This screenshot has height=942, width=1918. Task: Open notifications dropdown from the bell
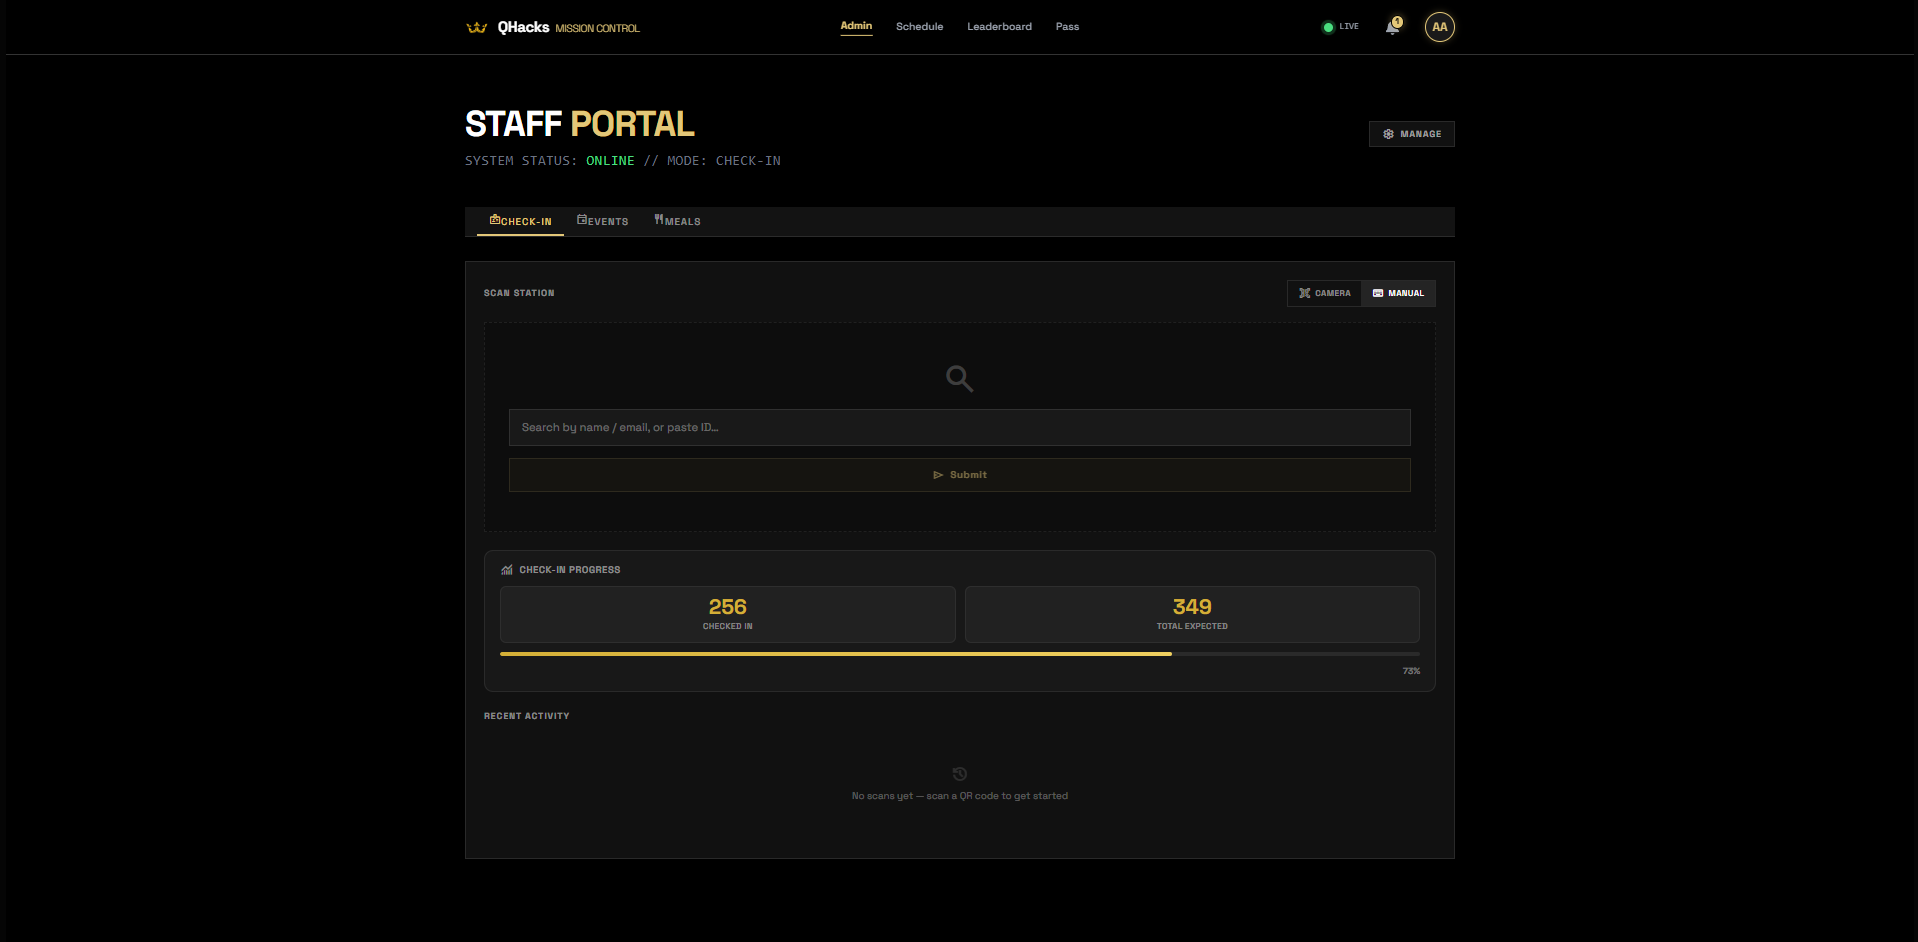[x=1390, y=27]
